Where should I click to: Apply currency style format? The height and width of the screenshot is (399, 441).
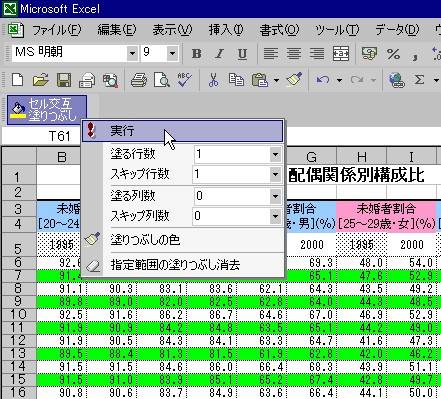[x=370, y=54]
